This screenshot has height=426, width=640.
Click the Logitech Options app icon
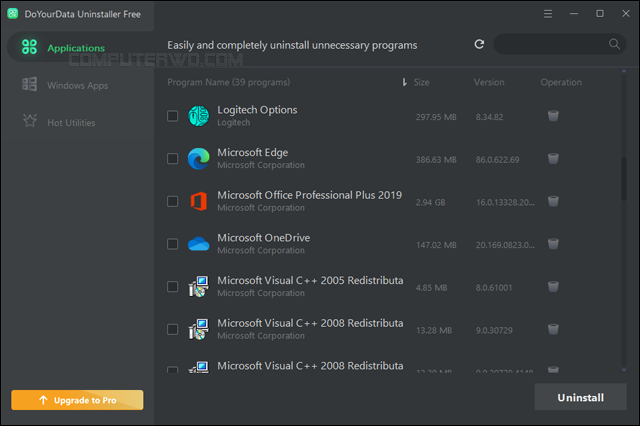pyautogui.click(x=198, y=116)
